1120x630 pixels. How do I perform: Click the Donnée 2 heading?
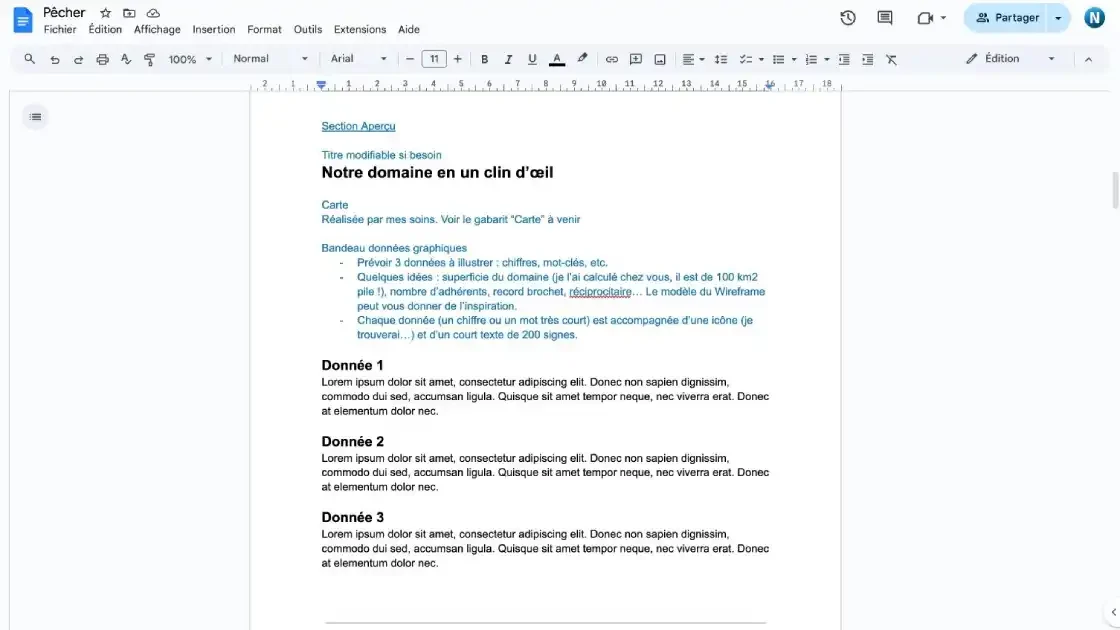(352, 441)
